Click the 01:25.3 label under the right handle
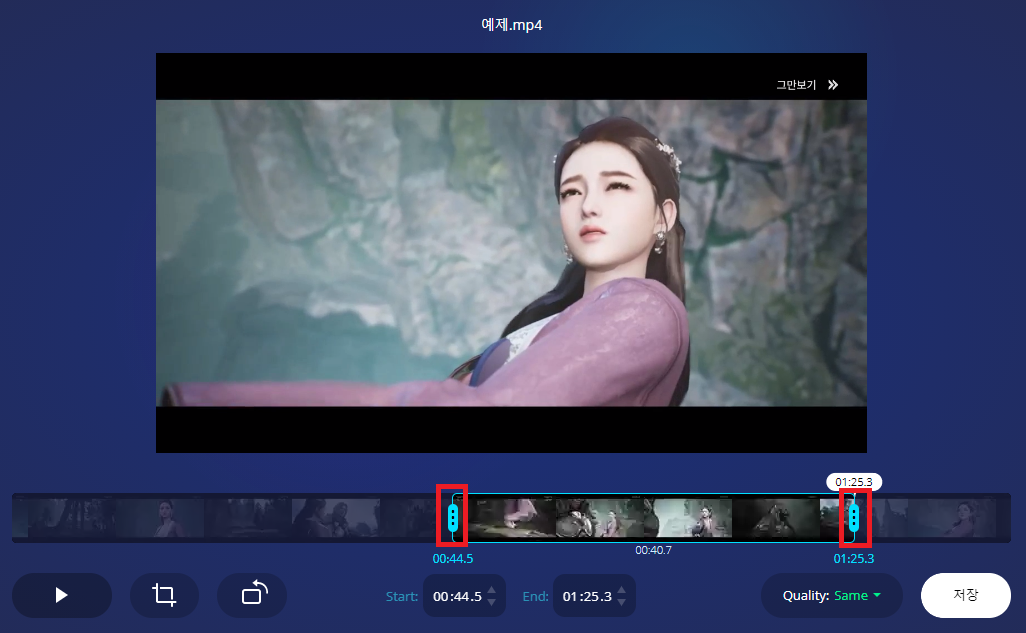This screenshot has height=633, width=1026. (x=854, y=559)
